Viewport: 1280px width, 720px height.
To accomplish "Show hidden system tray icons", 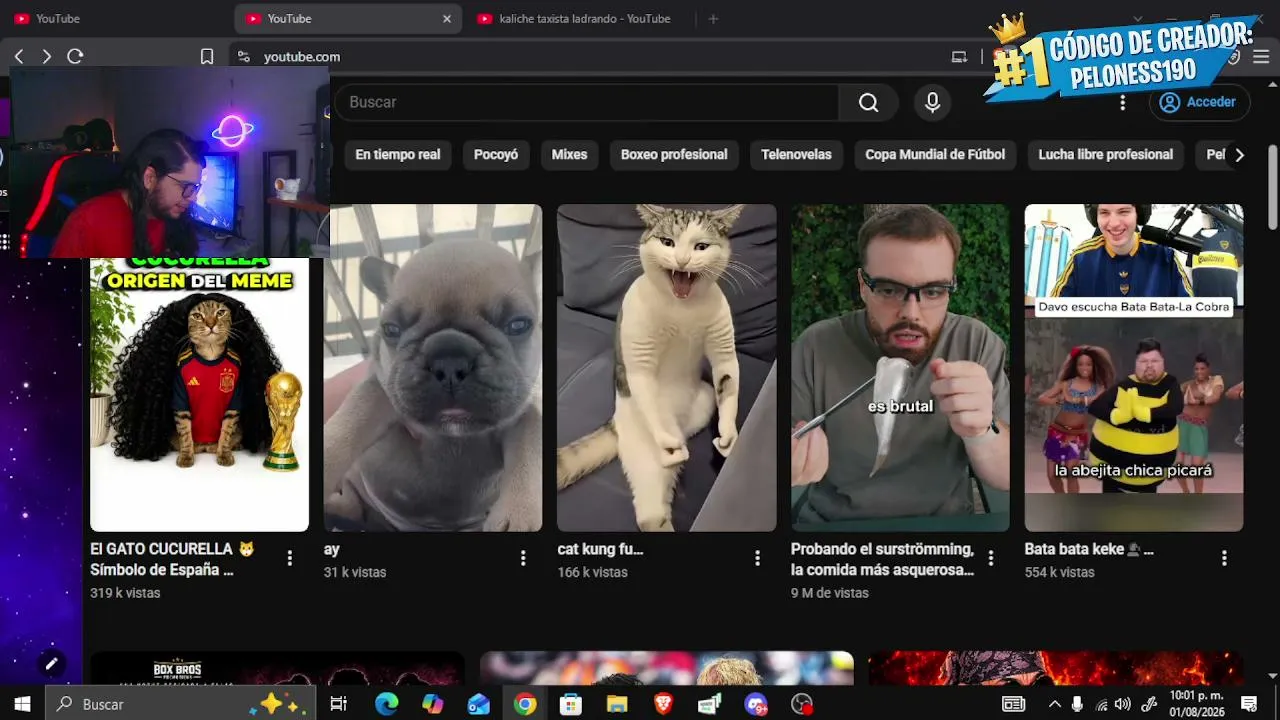I will pyautogui.click(x=1055, y=704).
